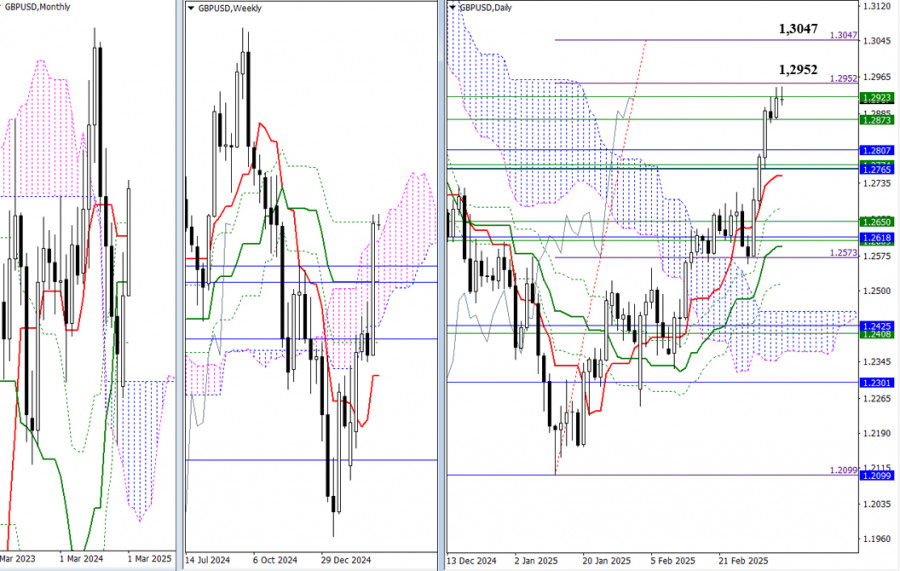This screenshot has width=900, height=571.
Task: Open the GBPUSD,Weekly chart title dropdown arrow
Action: click(x=191, y=9)
